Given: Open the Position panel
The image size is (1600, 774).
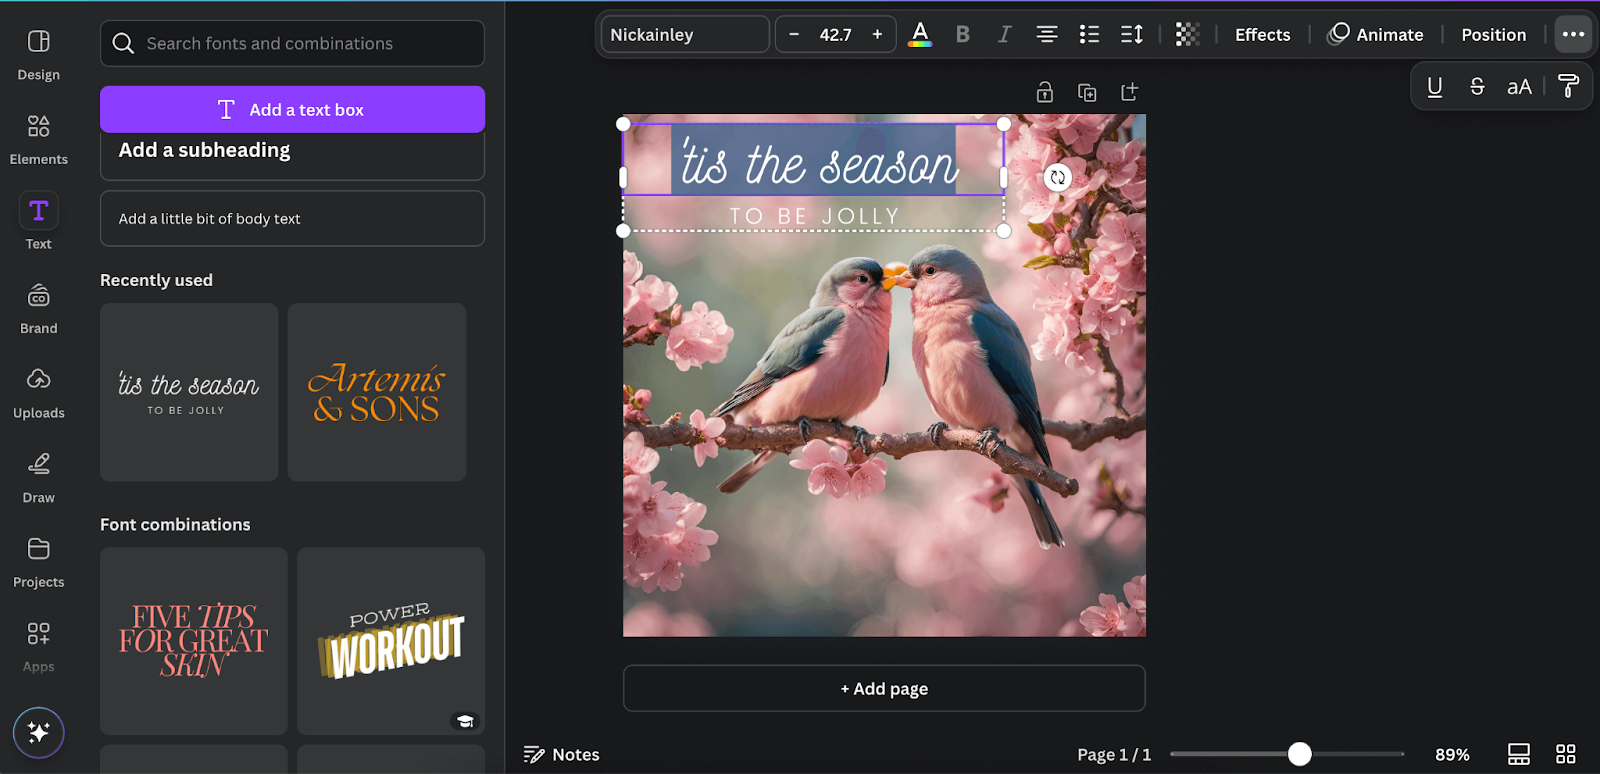Looking at the screenshot, I should click(x=1493, y=35).
